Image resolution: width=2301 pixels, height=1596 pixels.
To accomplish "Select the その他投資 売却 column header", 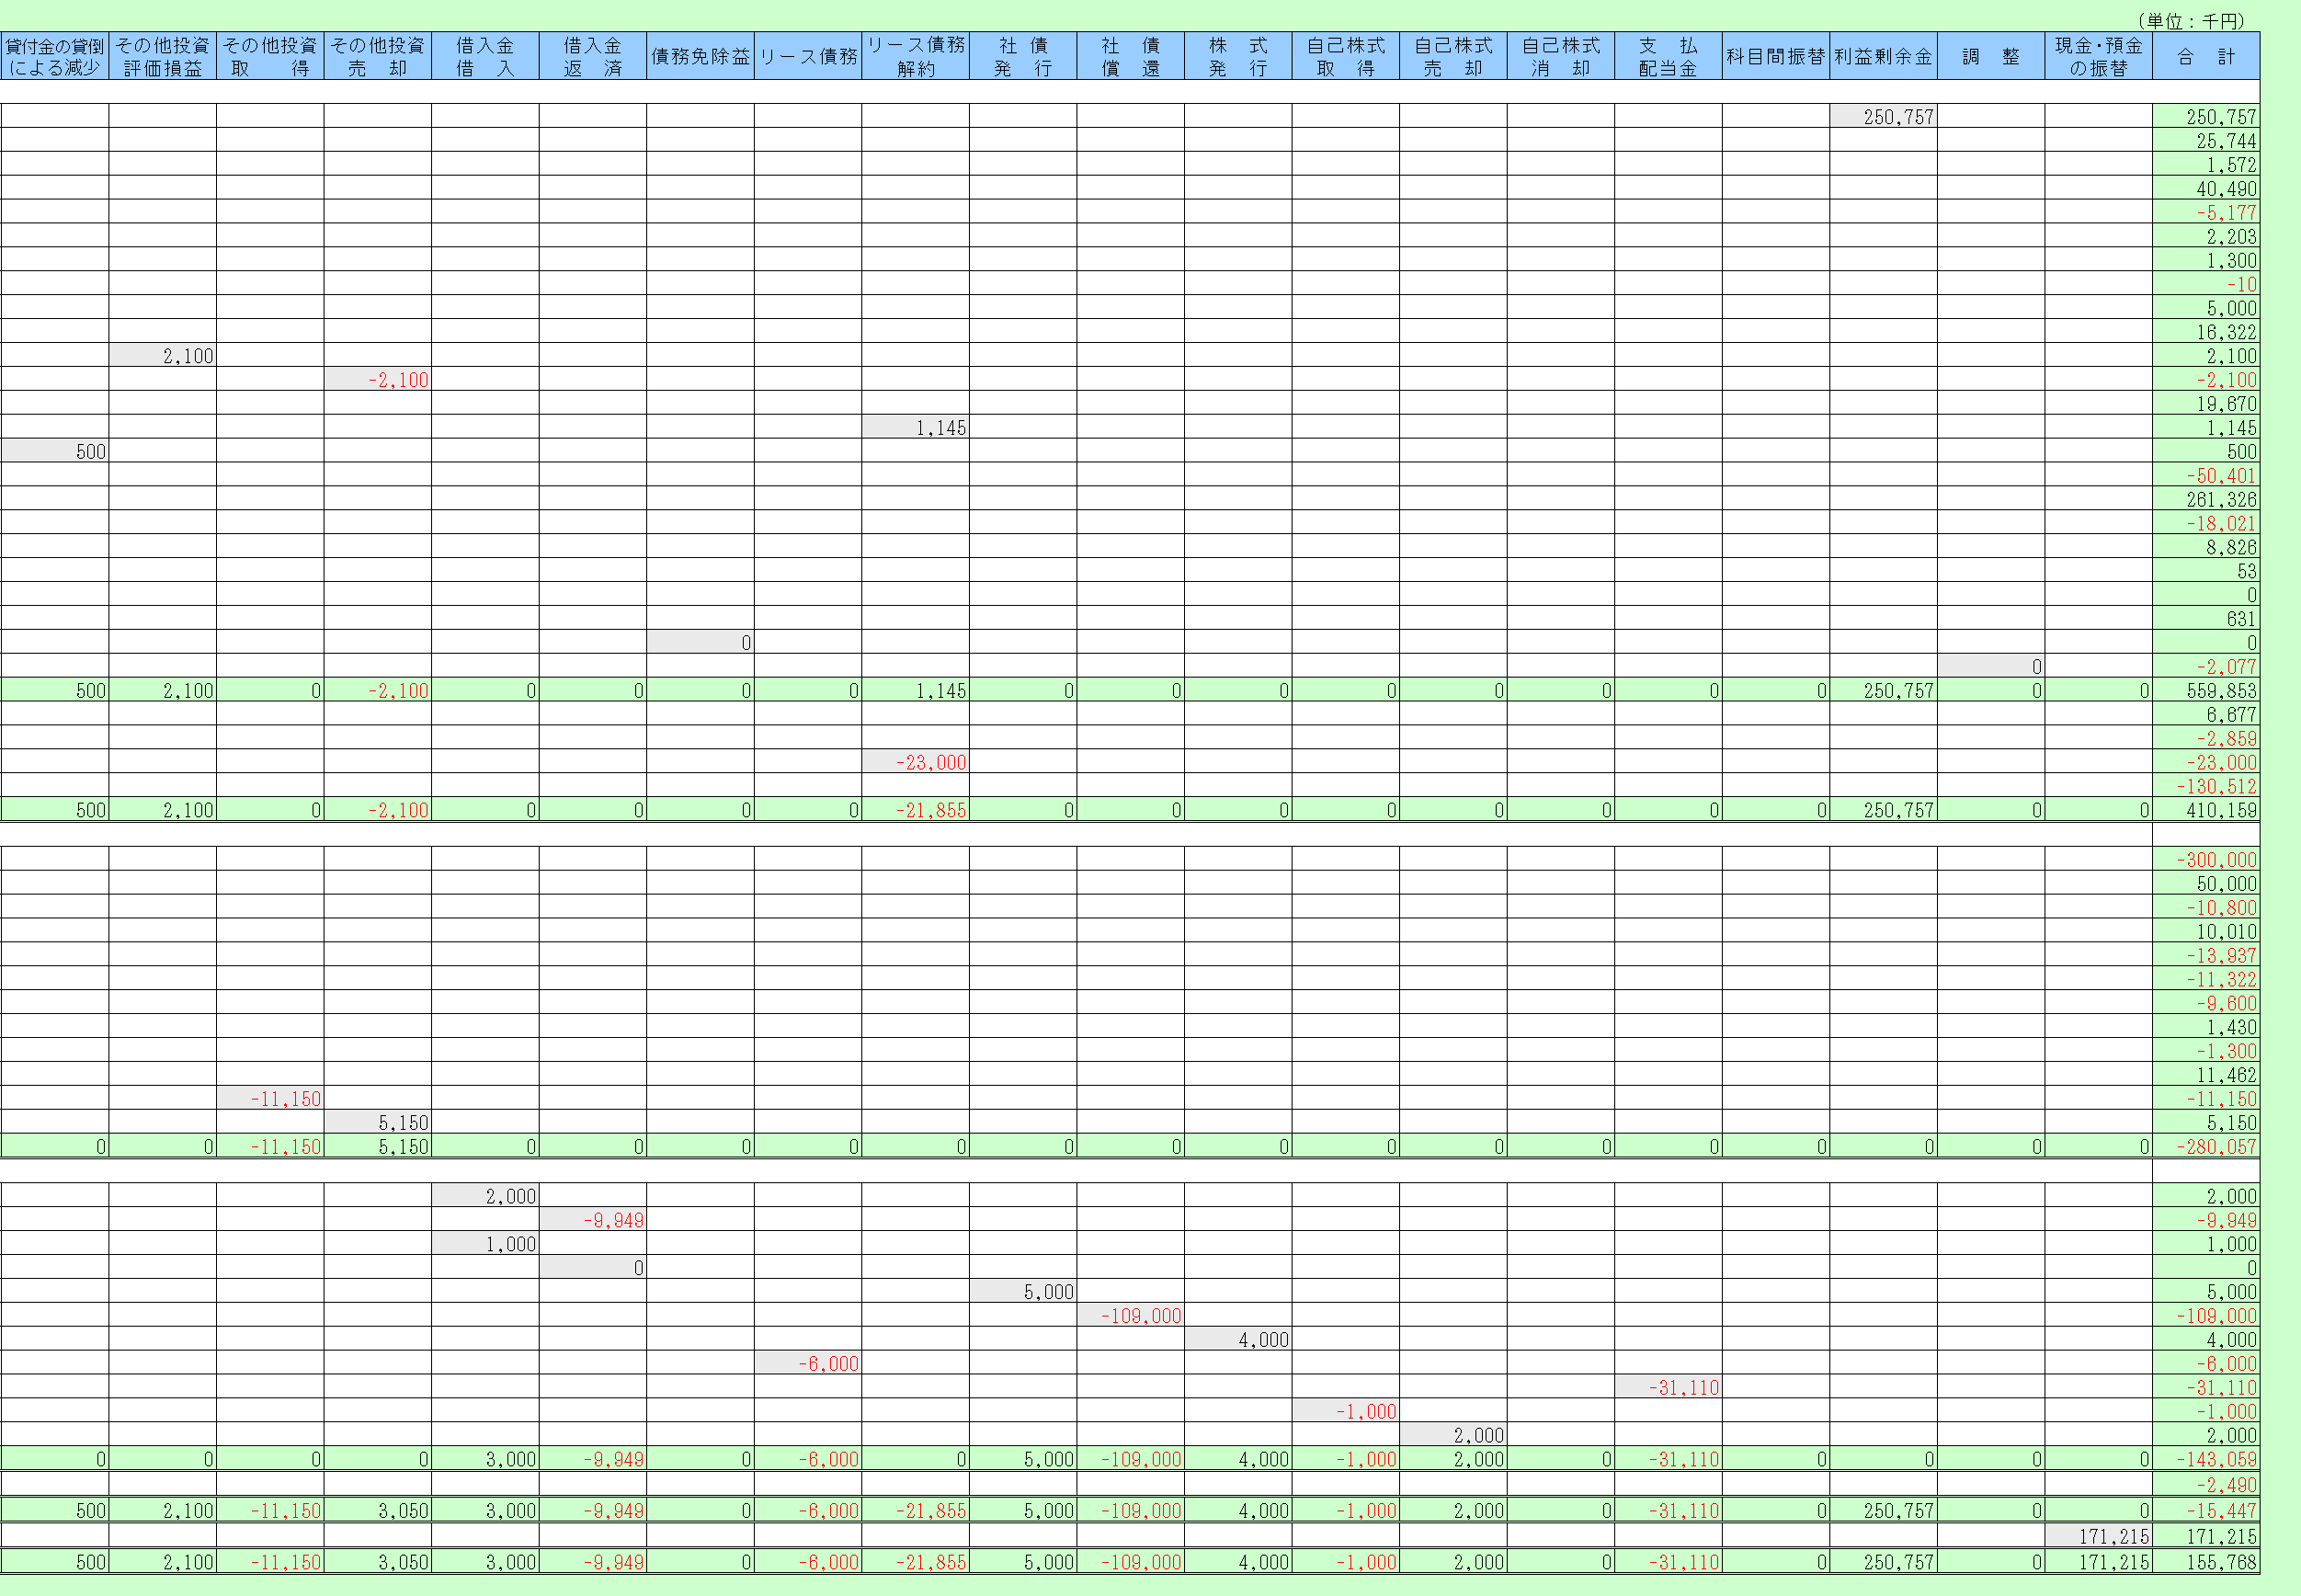I will pos(377,56).
